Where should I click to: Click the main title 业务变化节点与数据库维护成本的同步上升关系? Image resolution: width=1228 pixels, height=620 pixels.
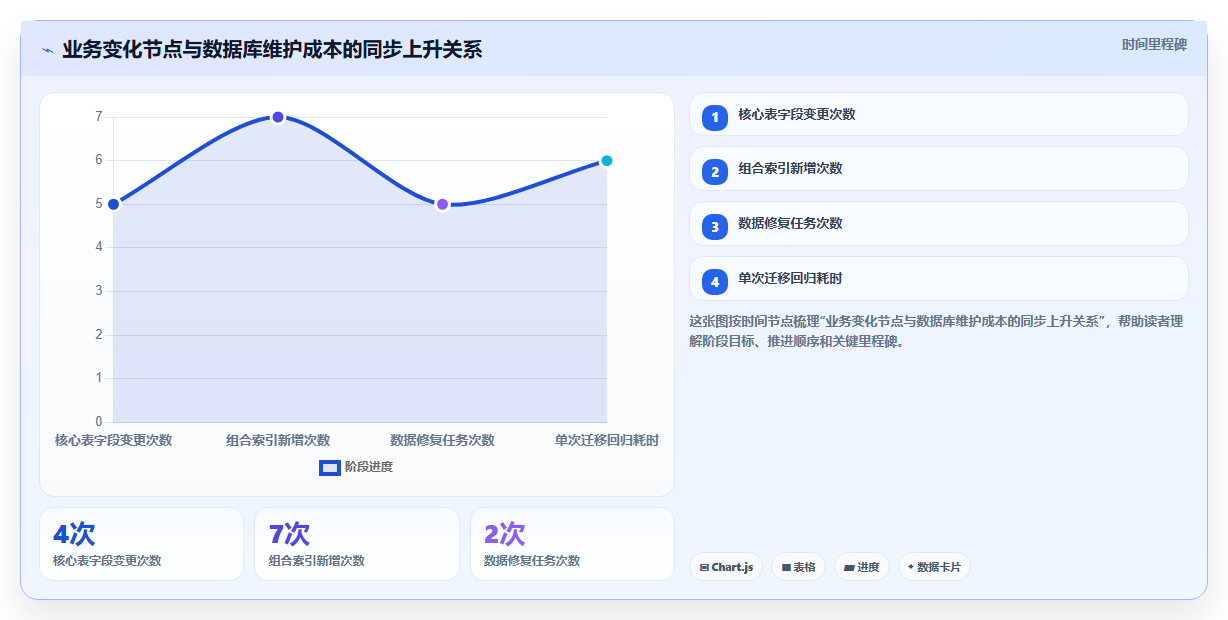(272, 49)
